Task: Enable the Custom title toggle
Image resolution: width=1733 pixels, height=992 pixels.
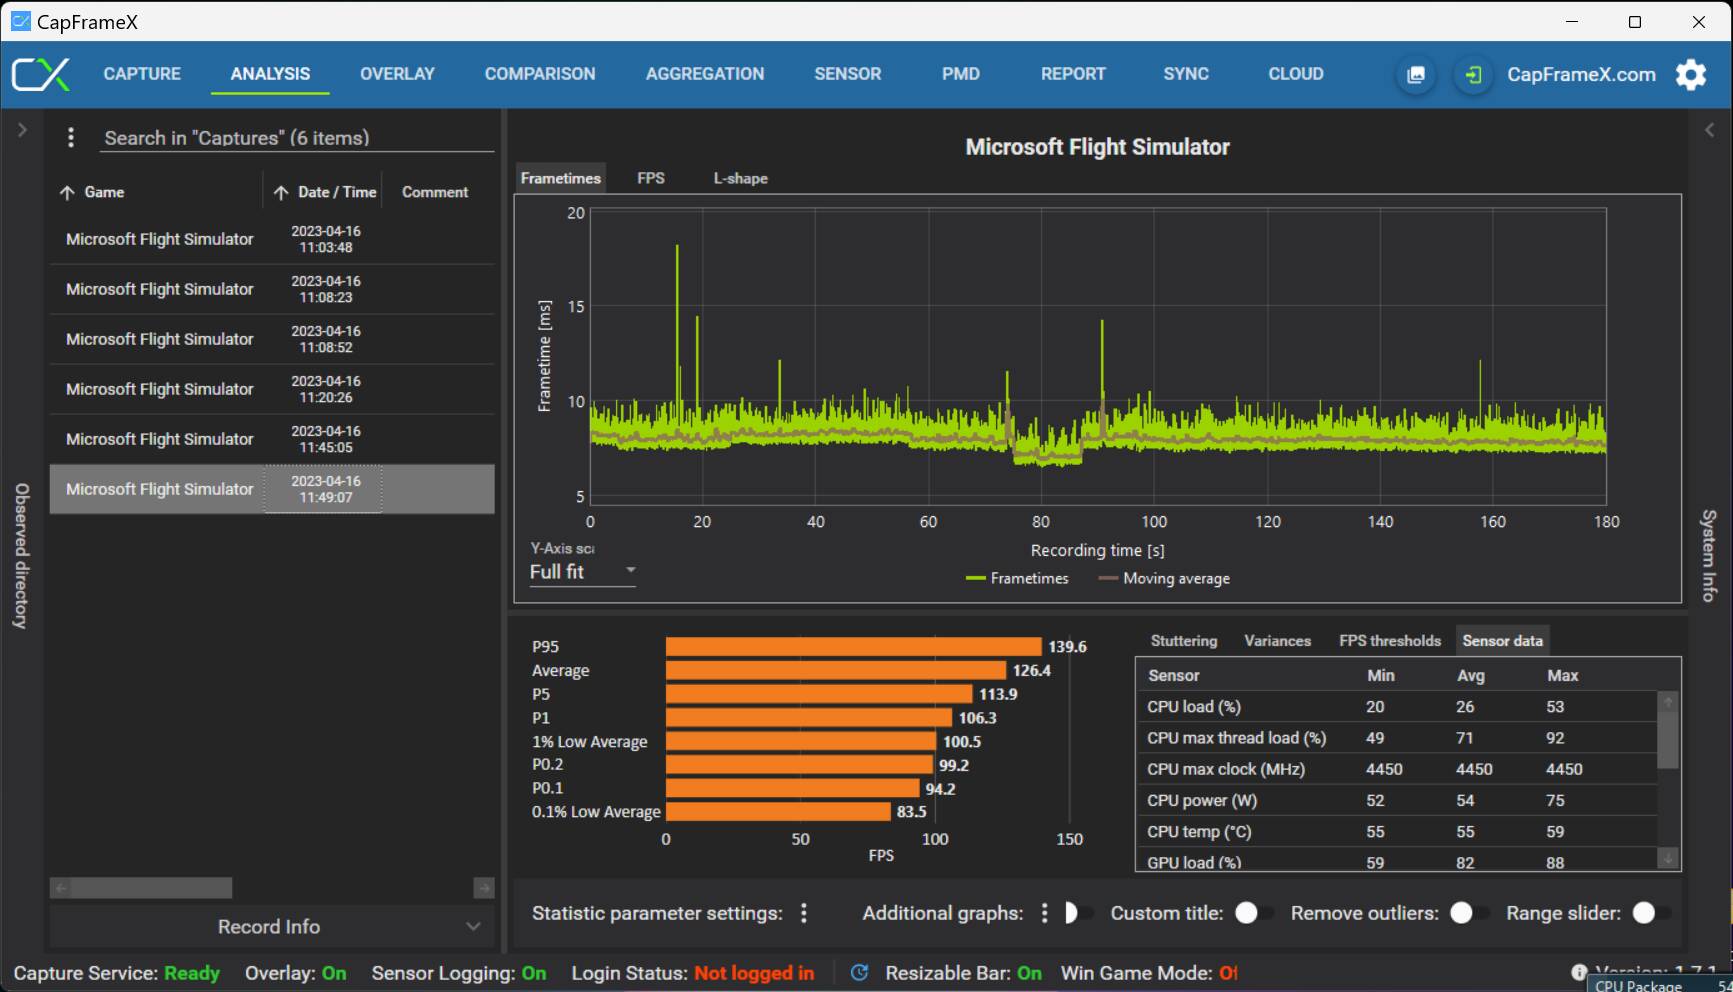Action: coord(1254,913)
